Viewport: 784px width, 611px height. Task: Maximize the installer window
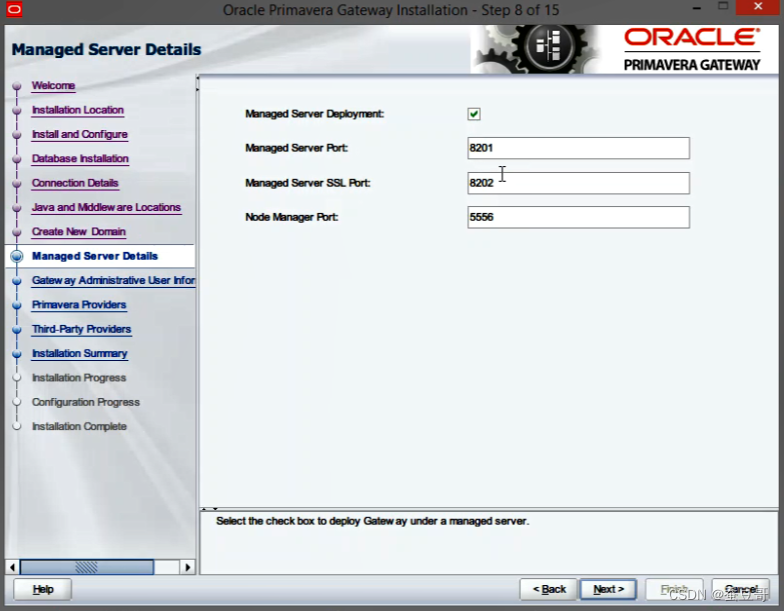click(723, 6)
